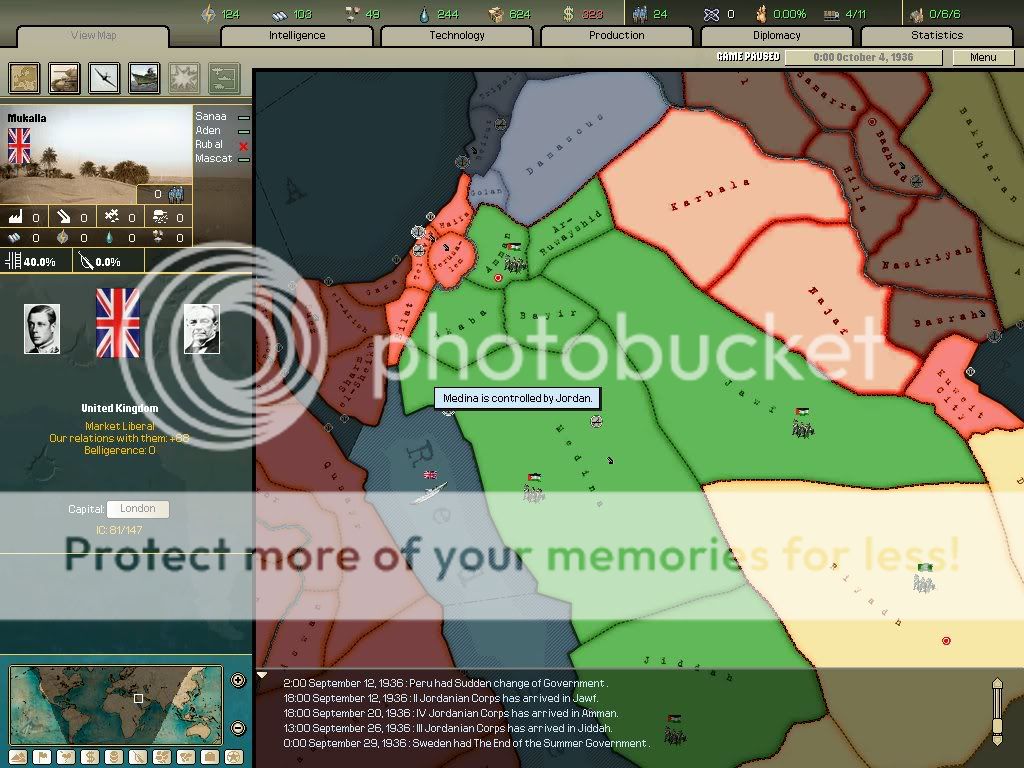1024x768 pixels.
Task: Click the London capital button
Action: click(137, 509)
